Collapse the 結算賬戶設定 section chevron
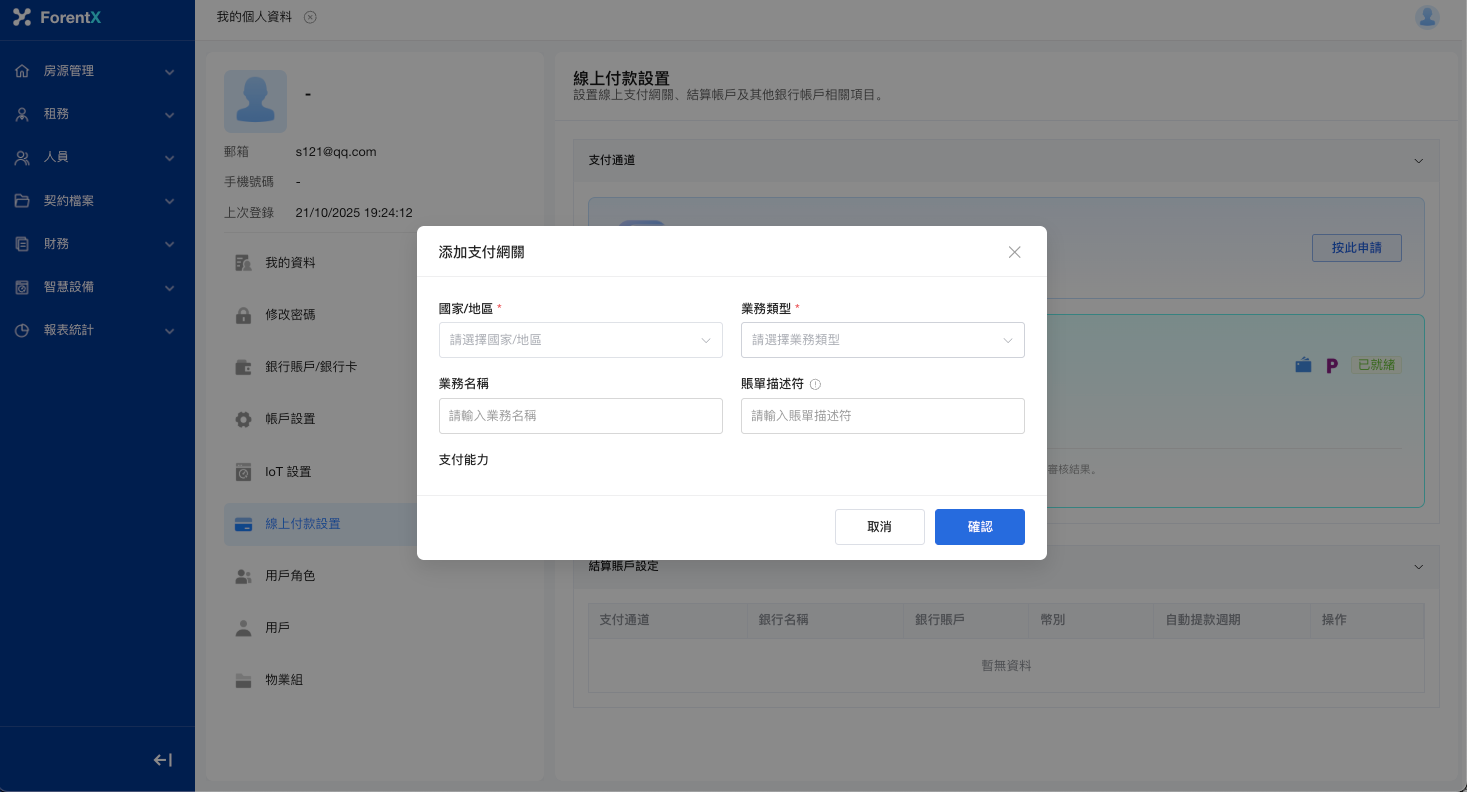 [1418, 567]
